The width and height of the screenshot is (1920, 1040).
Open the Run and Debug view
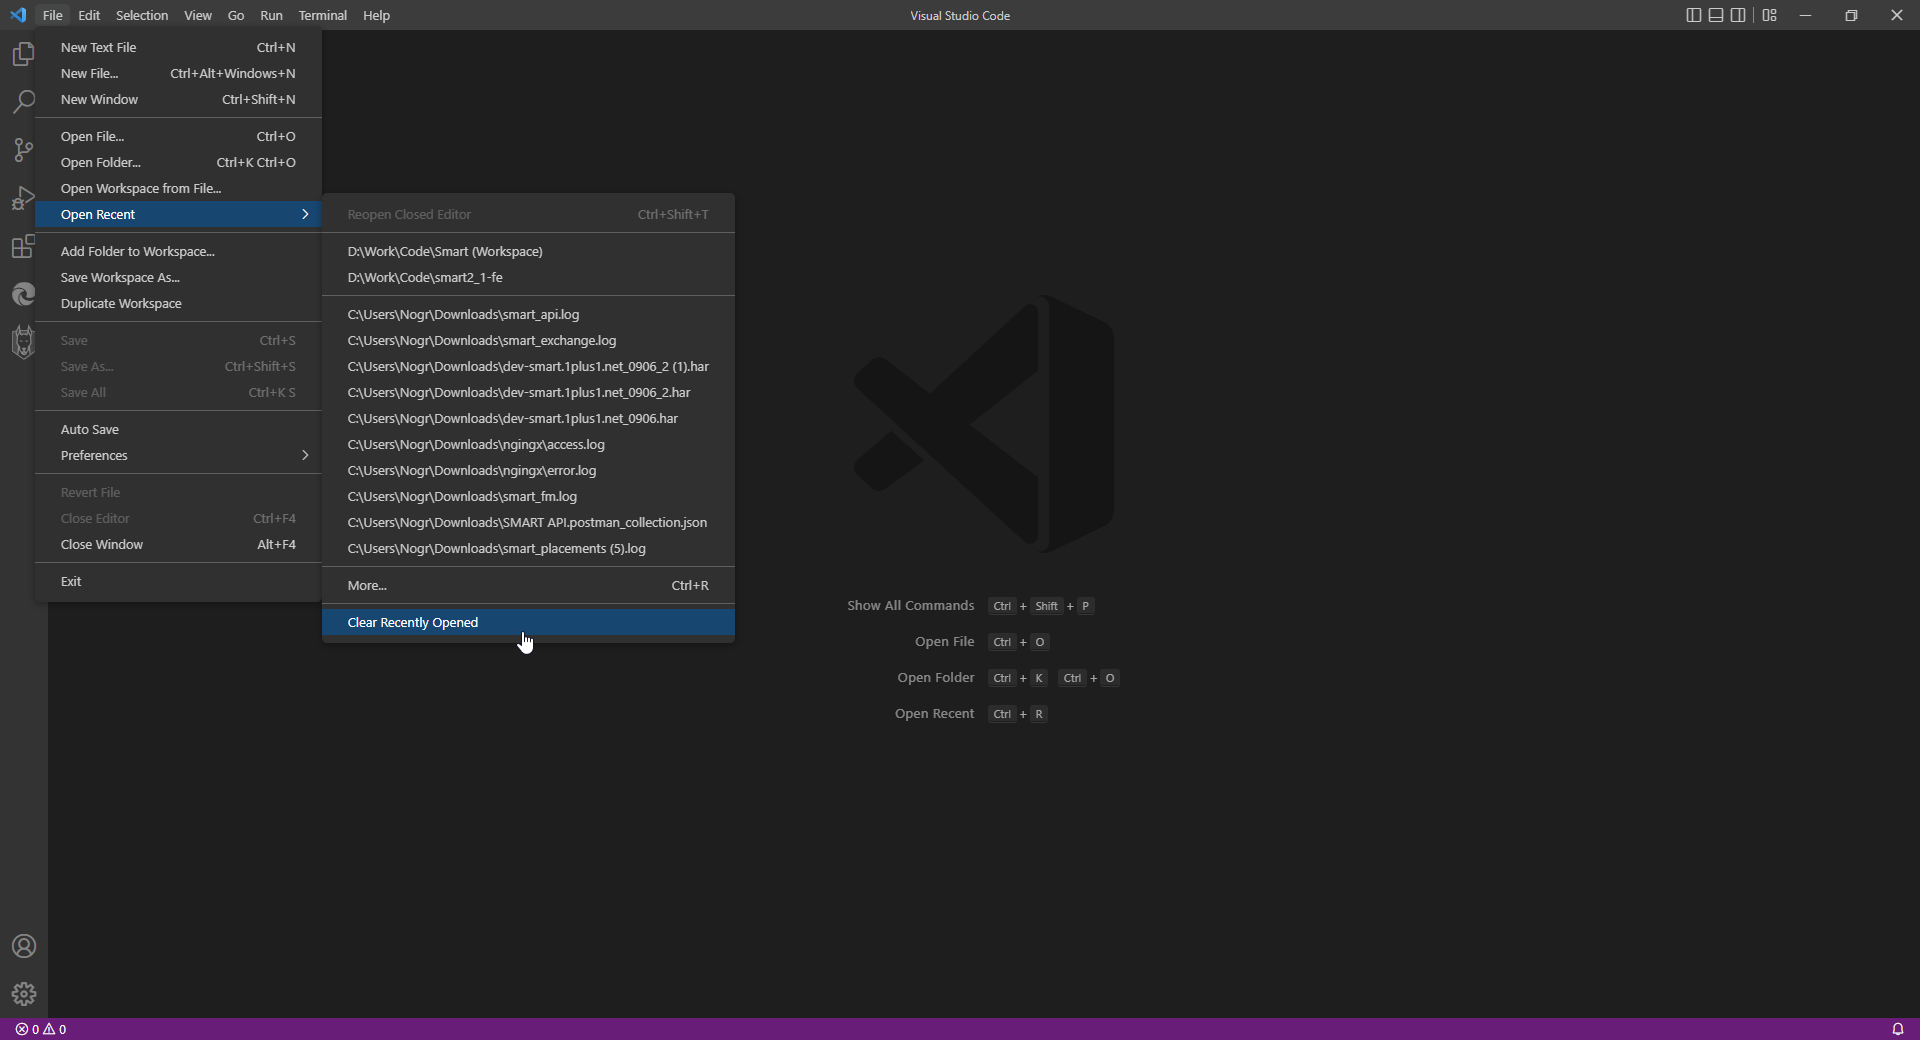[23, 198]
